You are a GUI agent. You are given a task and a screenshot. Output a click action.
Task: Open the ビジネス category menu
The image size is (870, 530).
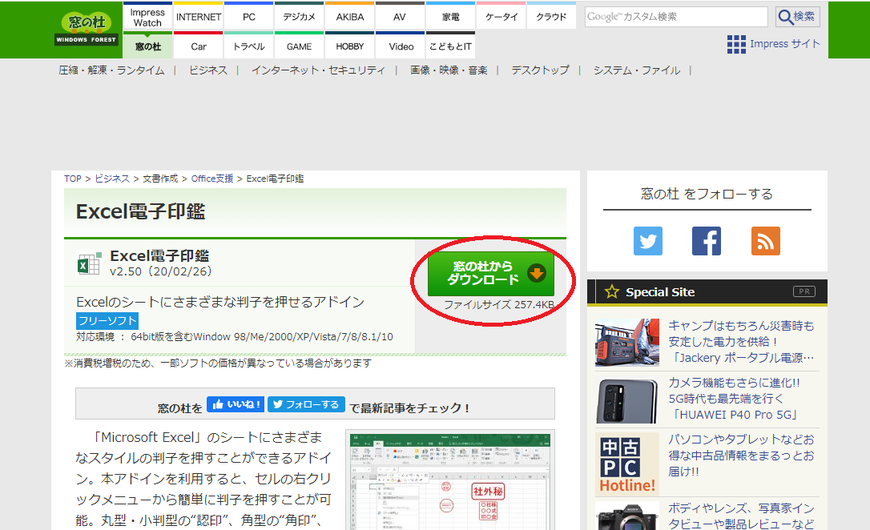tap(208, 70)
